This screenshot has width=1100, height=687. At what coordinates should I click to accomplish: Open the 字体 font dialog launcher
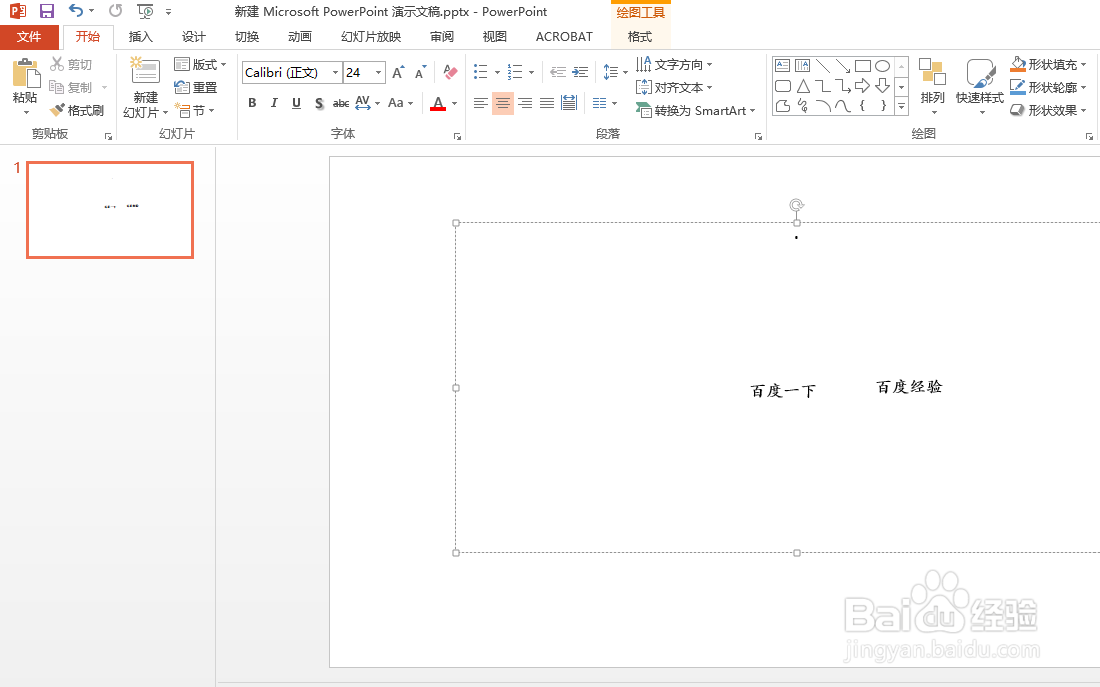(457, 136)
